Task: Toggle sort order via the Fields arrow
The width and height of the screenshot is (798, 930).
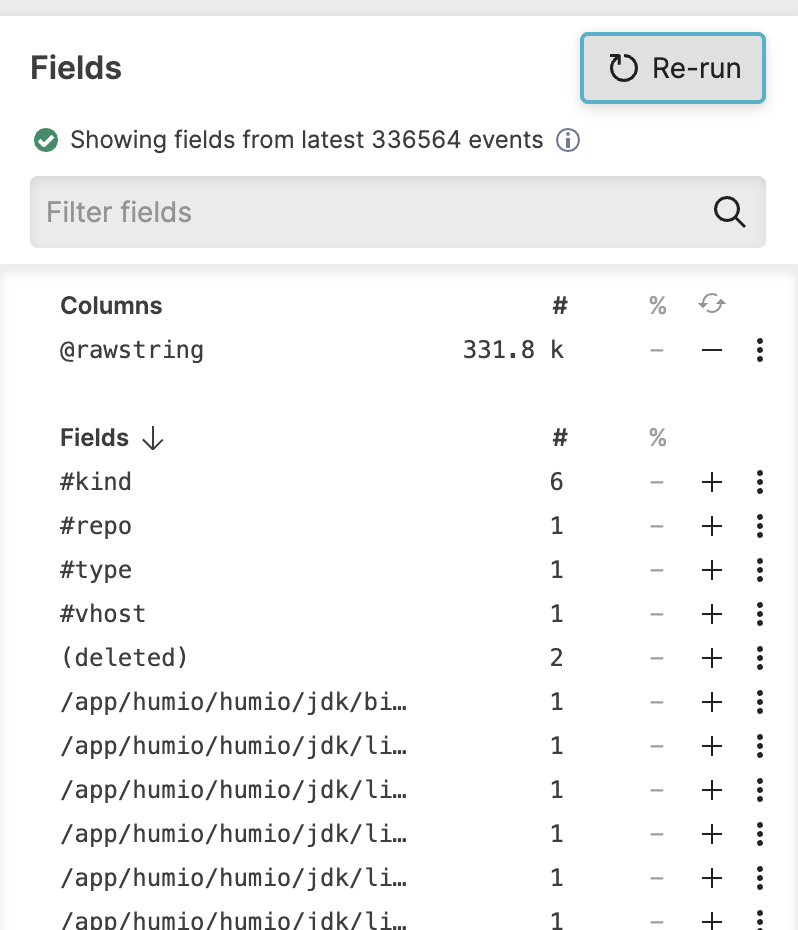Action: click(151, 438)
